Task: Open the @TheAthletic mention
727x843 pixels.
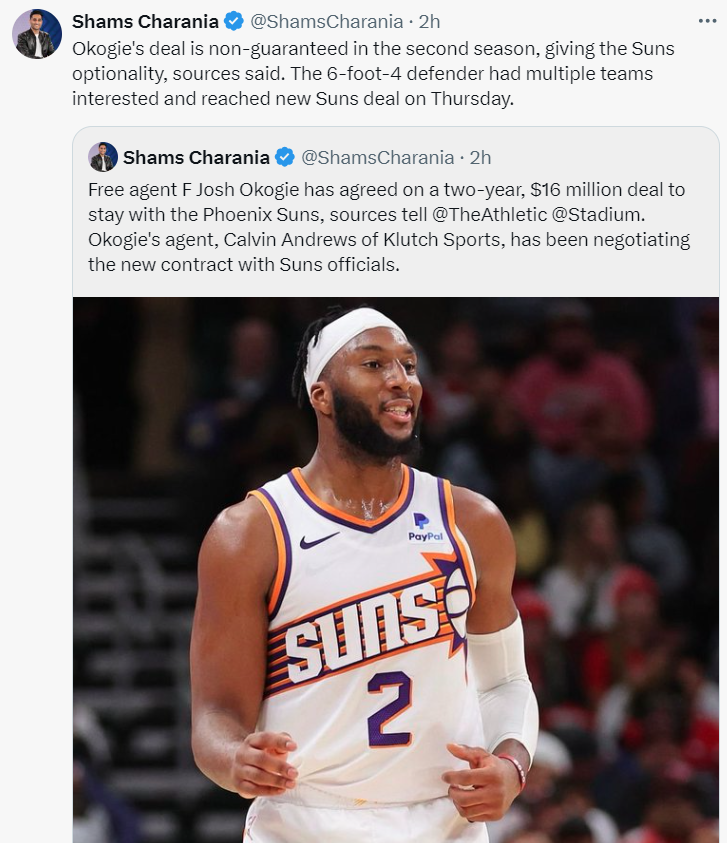Action: 489,215
